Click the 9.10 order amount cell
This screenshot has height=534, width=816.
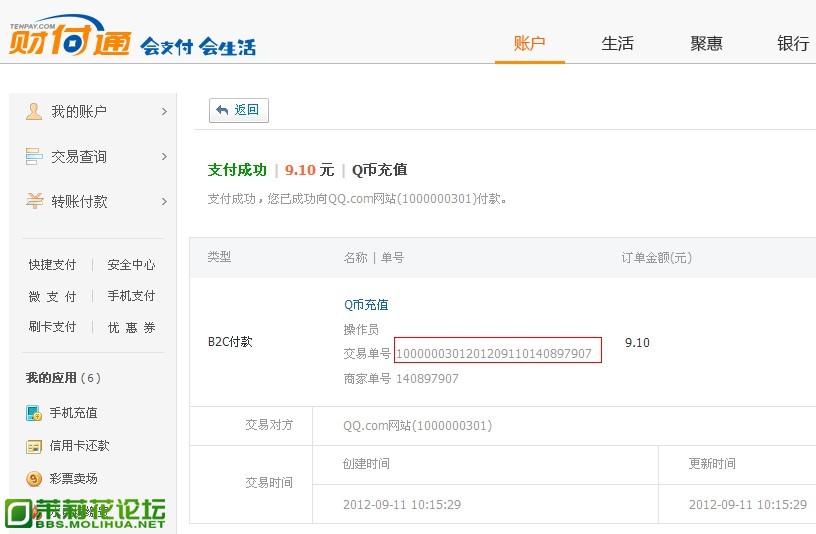click(x=638, y=342)
